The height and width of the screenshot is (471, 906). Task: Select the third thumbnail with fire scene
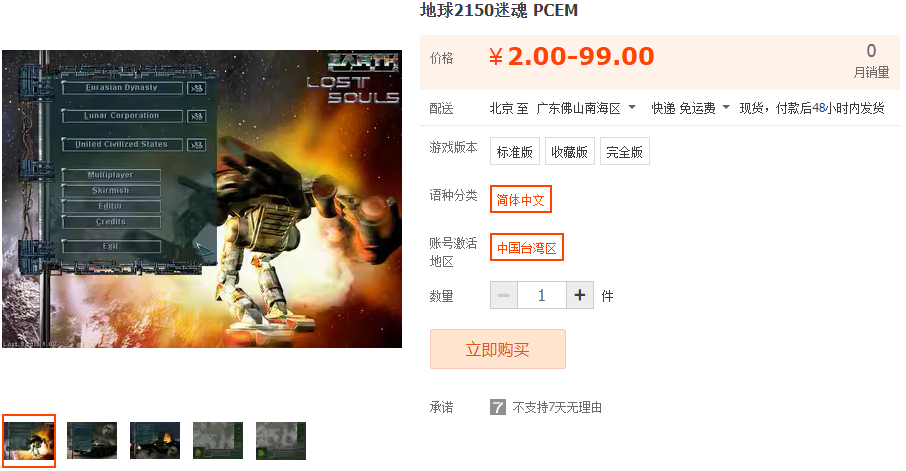click(155, 440)
